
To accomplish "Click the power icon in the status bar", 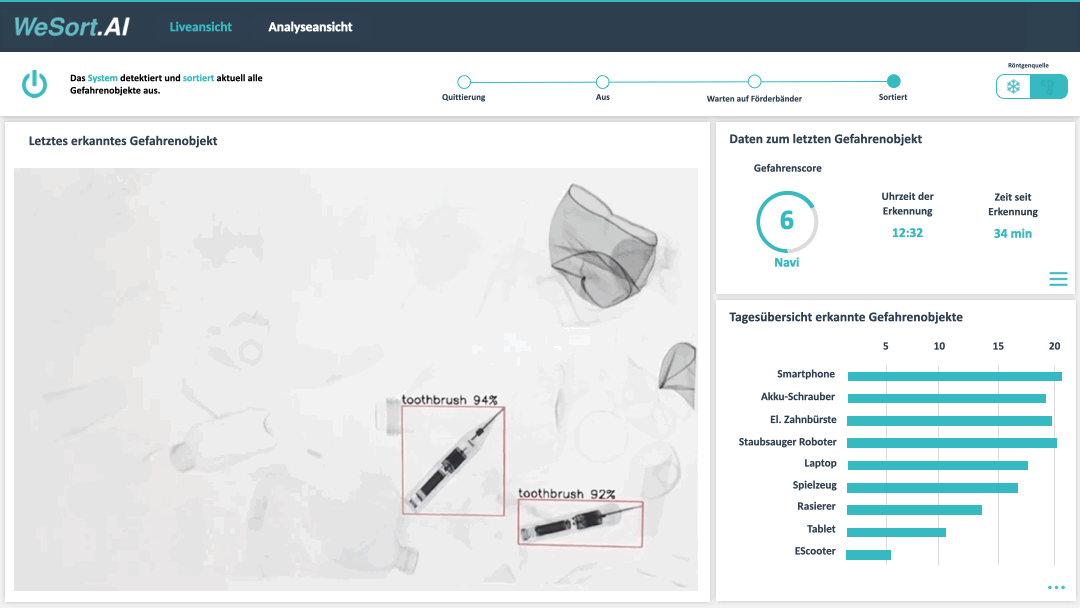I will (x=34, y=84).
